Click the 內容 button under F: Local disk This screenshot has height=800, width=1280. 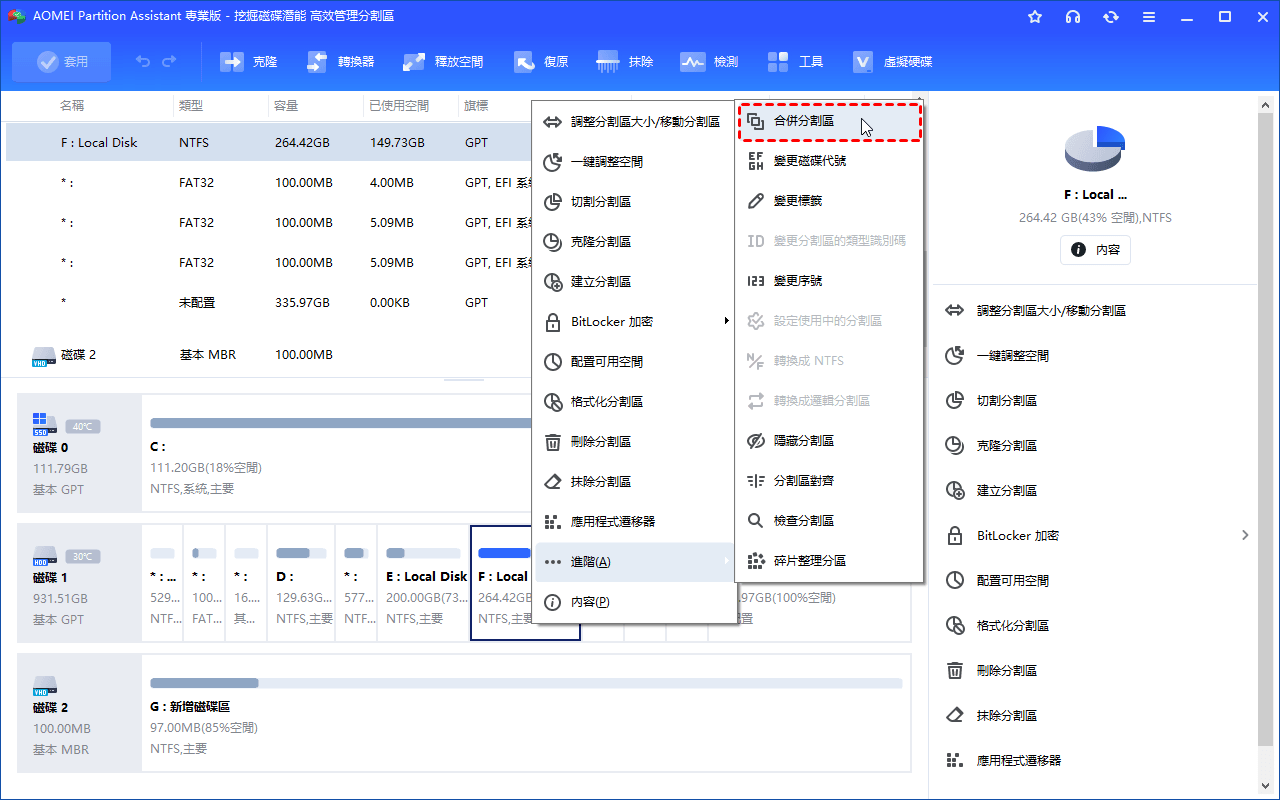(1095, 250)
